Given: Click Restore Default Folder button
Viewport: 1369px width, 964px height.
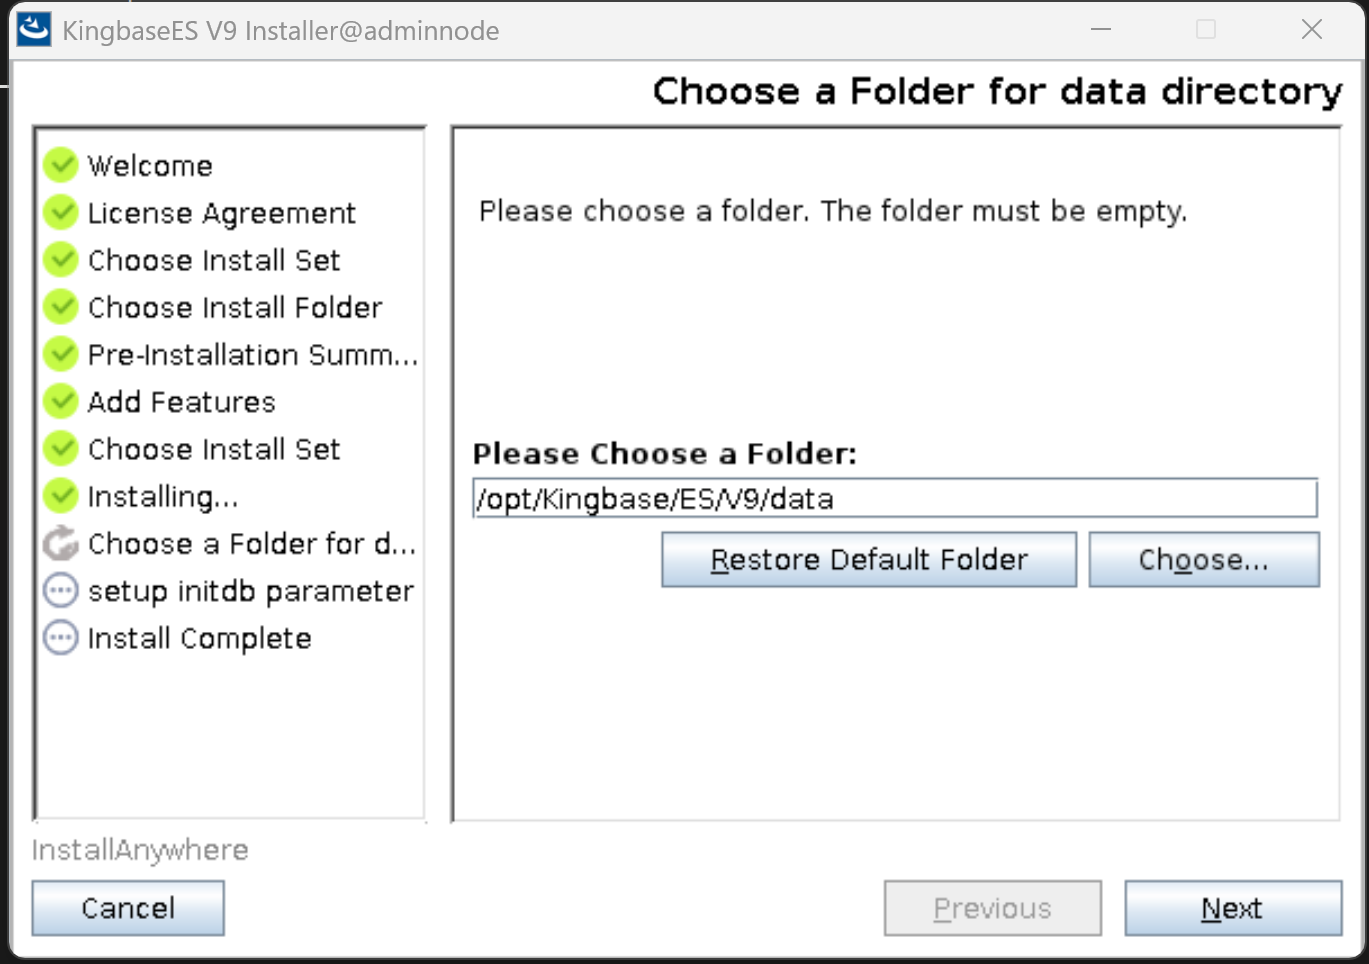Looking at the screenshot, I should tap(868, 559).
